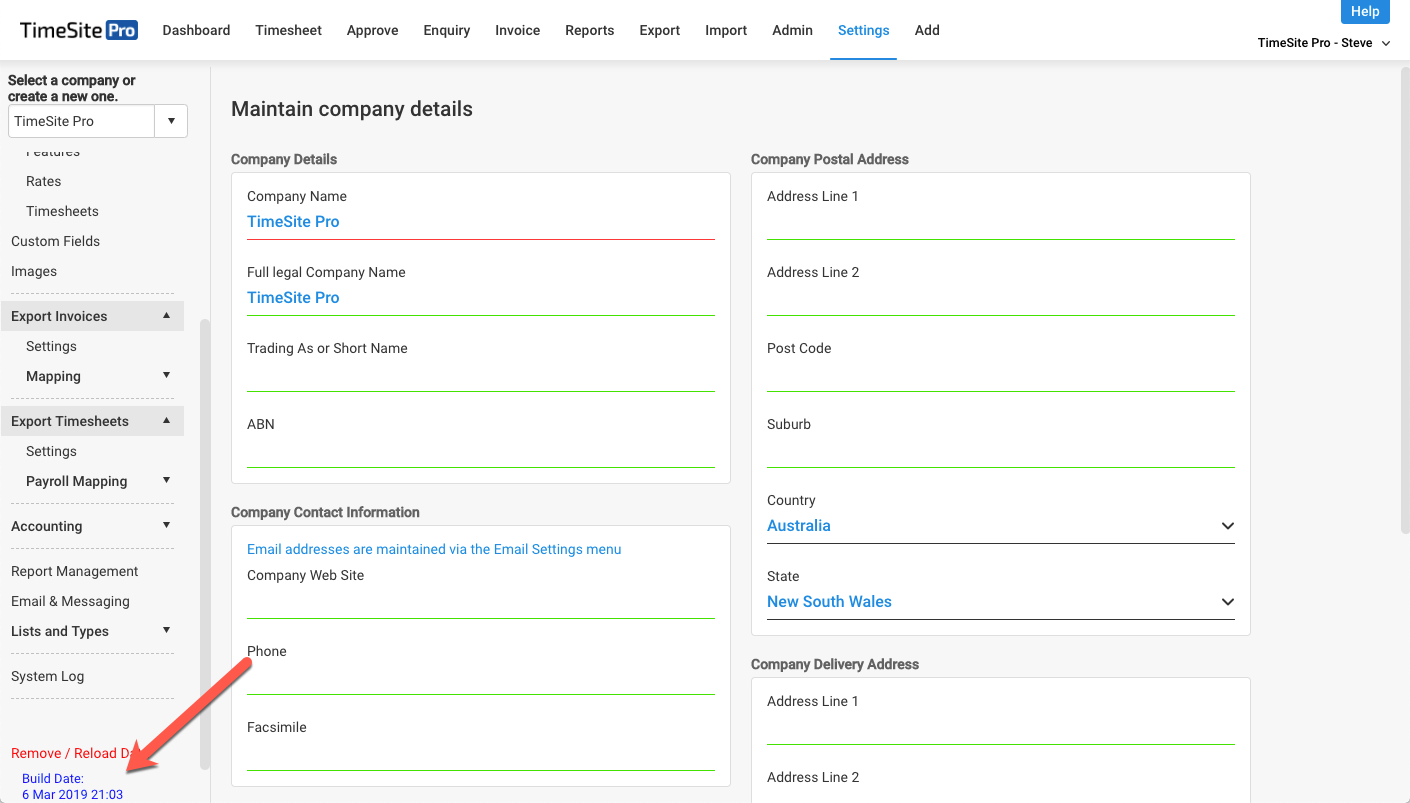Open Timesheets in the sidebar
The height and width of the screenshot is (803, 1410).
tap(62, 211)
